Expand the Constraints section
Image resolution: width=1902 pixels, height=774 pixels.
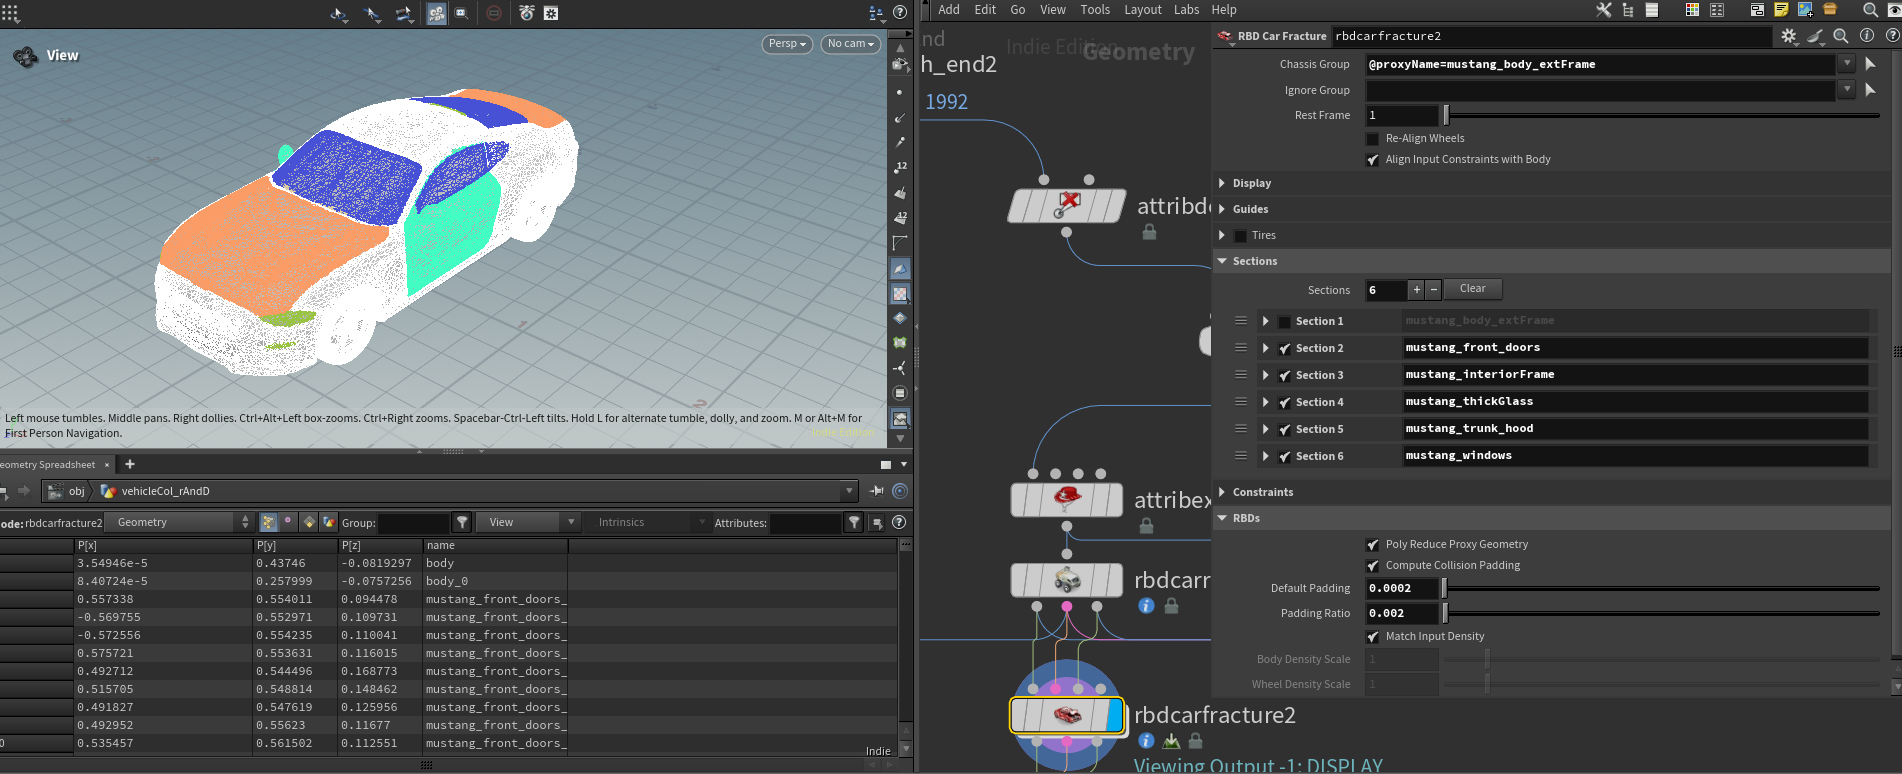pos(1222,492)
